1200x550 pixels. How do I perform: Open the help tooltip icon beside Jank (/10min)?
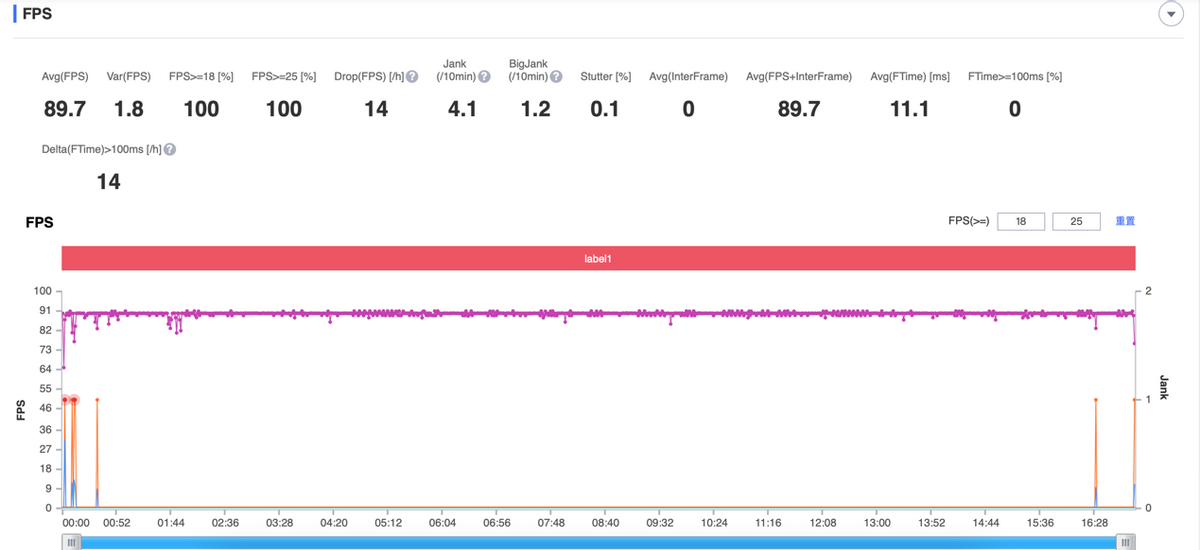(x=484, y=77)
